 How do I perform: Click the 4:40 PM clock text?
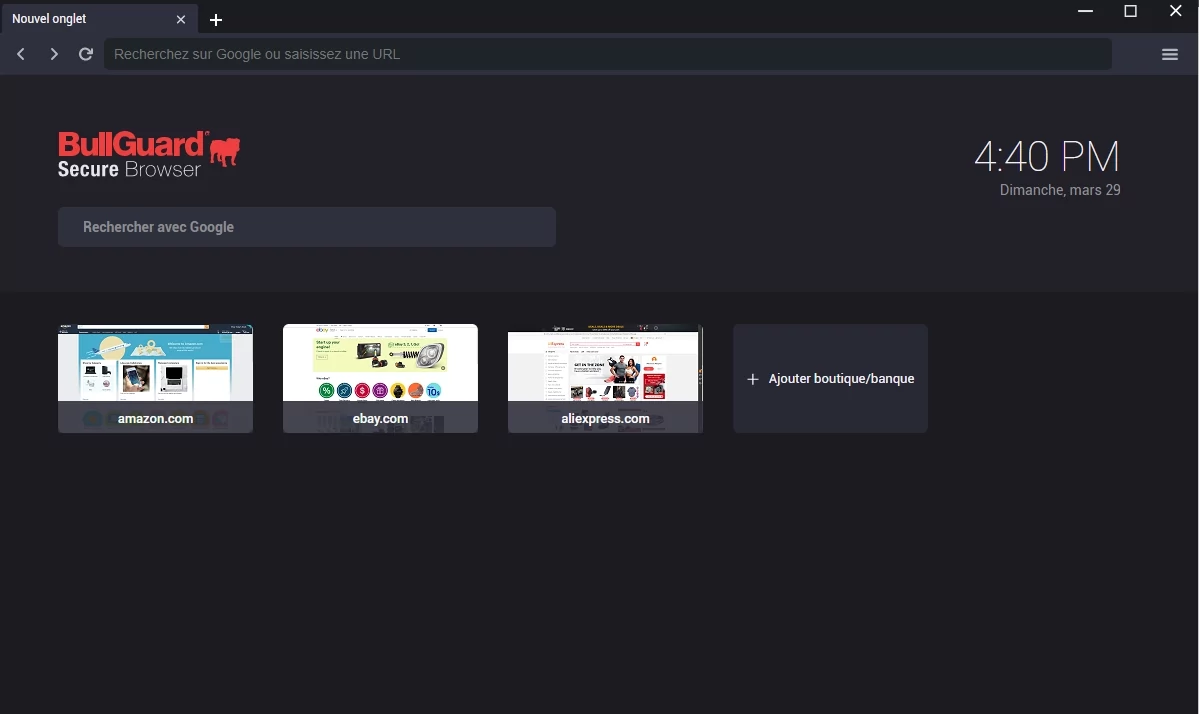pos(1047,157)
